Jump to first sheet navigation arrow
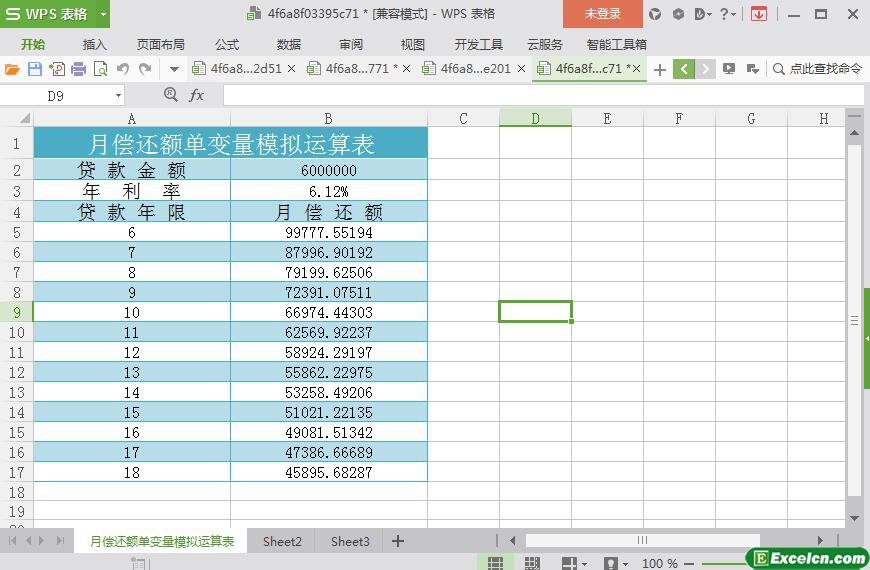870x570 pixels. (12, 541)
